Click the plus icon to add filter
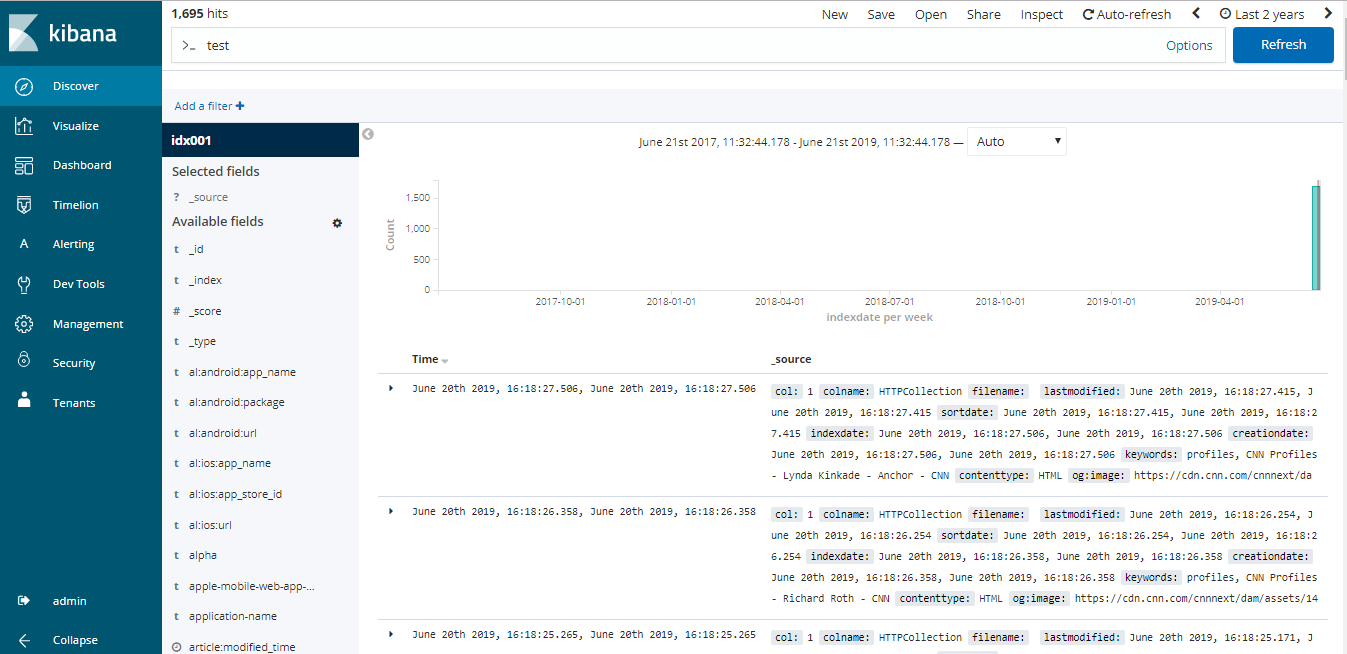Screen dimensions: 1347x654 (x=240, y=106)
